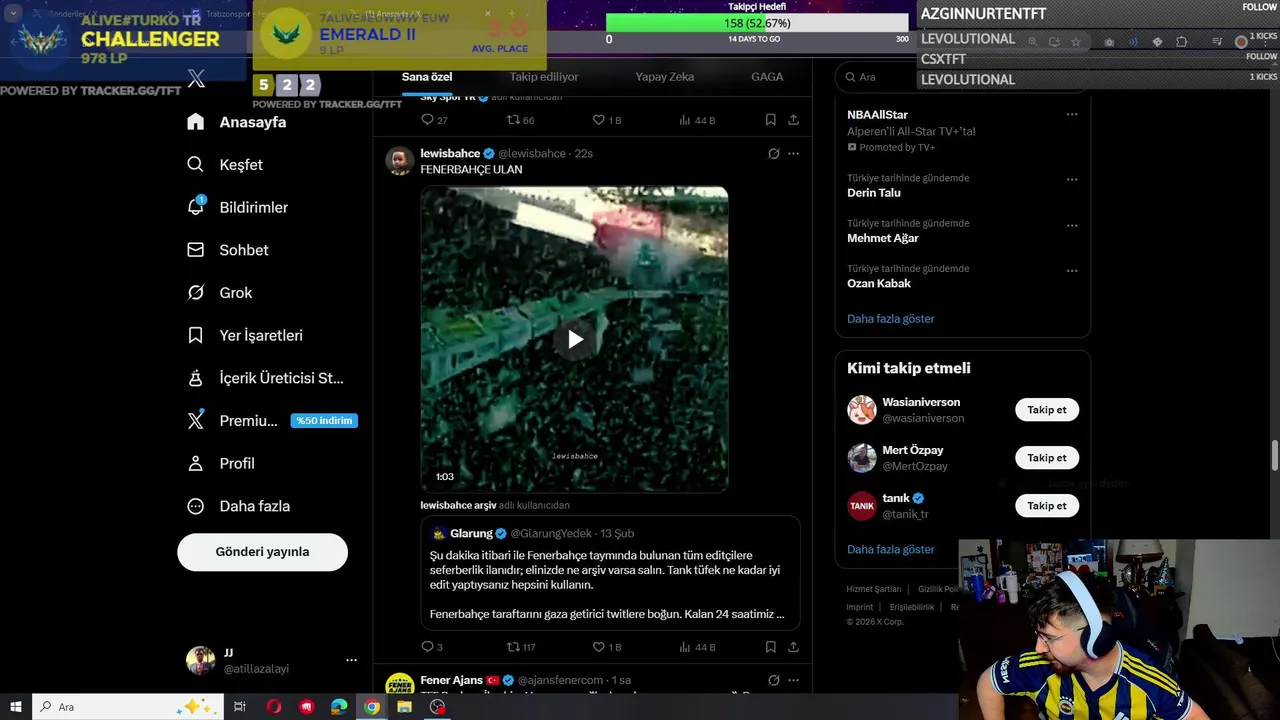Bookmark the top post with 27 replies
Viewport: 1280px width, 720px height.
770,120
